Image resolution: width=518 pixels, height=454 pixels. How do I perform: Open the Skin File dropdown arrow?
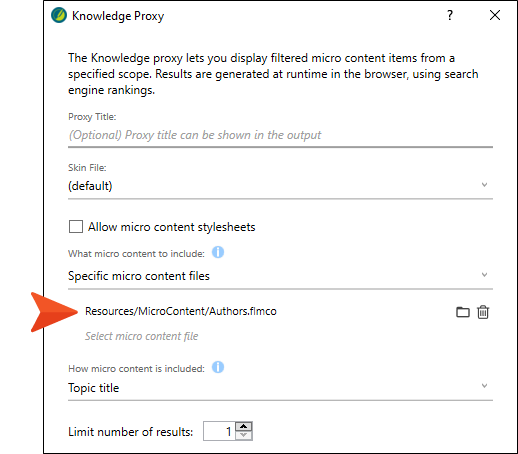pos(484,185)
